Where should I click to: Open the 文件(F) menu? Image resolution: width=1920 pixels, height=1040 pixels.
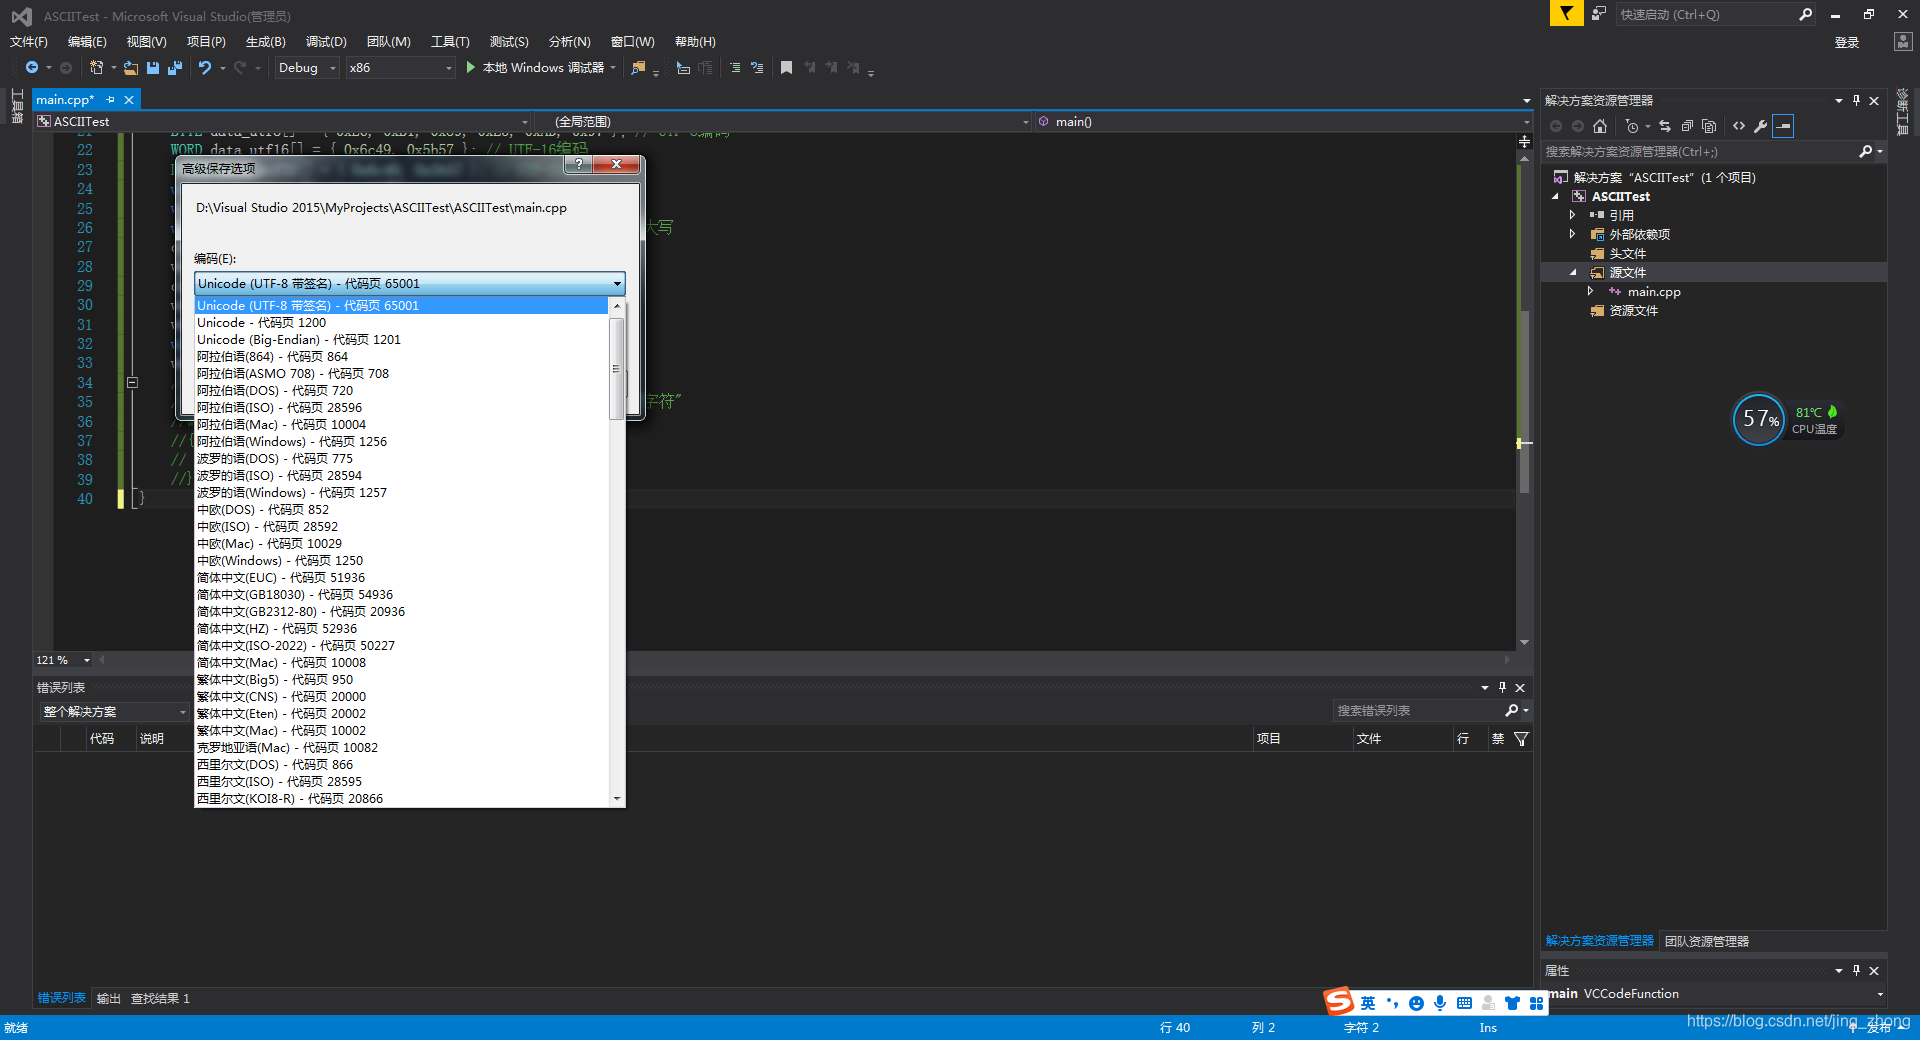(x=28, y=42)
